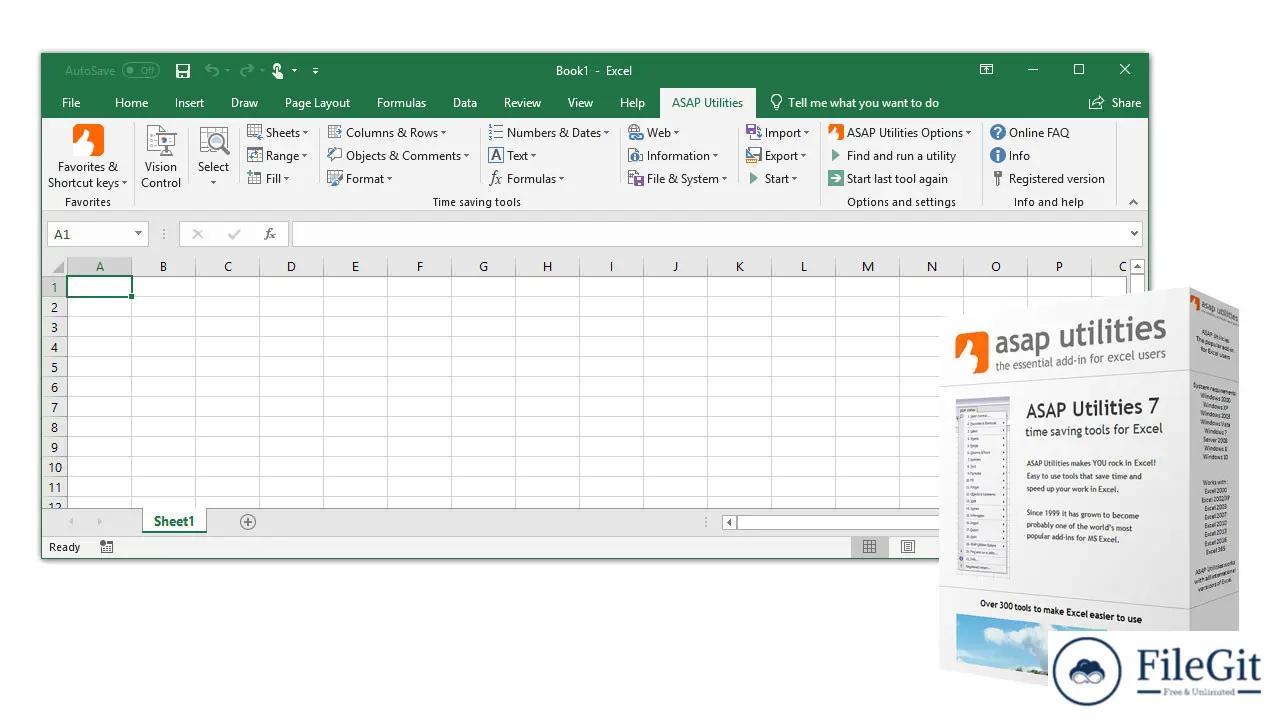Open the Vision Control tool
The height and width of the screenshot is (720, 1280).
click(161, 157)
